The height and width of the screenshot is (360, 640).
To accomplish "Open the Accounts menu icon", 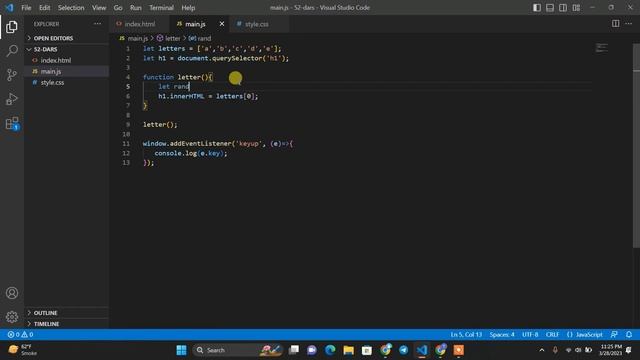I will (12, 293).
